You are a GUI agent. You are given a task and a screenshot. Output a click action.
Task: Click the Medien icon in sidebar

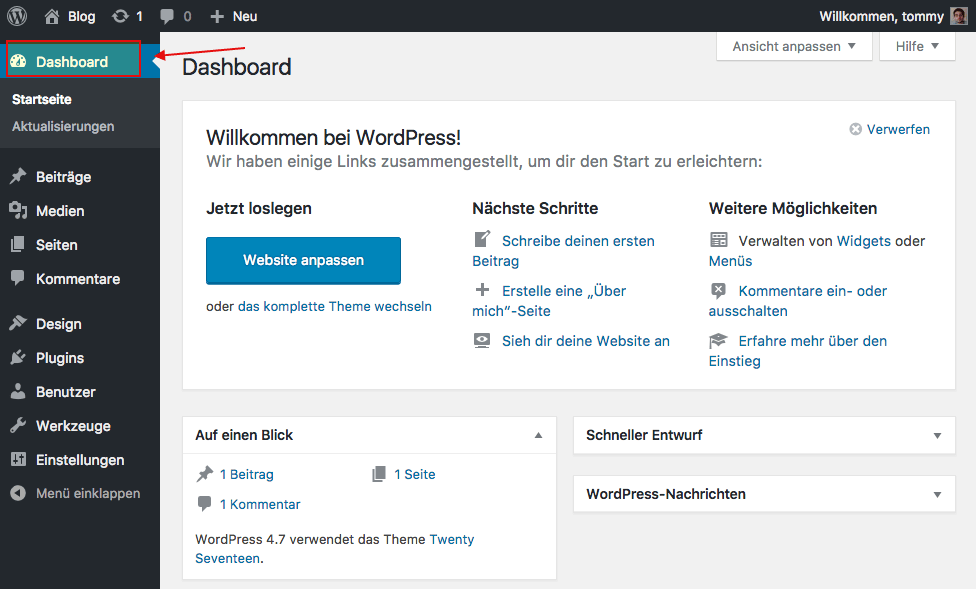pyautogui.click(x=18, y=211)
